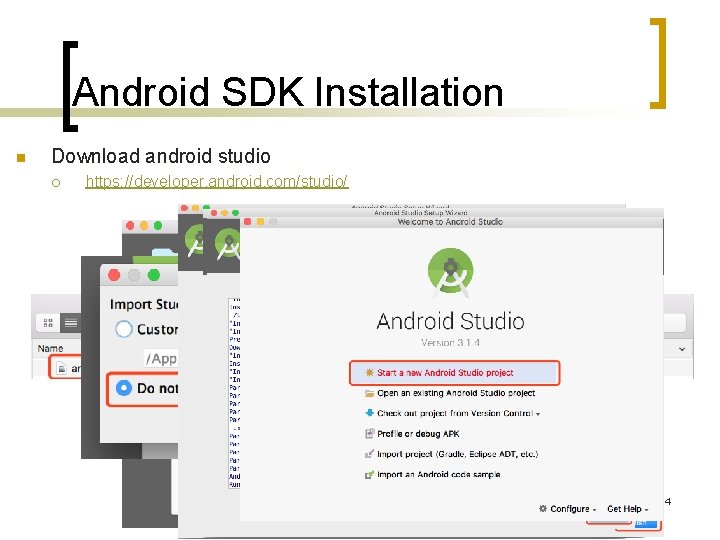The width and height of the screenshot is (720, 540).
Task: Click the Profile or debug APK icon
Action: 369,433
